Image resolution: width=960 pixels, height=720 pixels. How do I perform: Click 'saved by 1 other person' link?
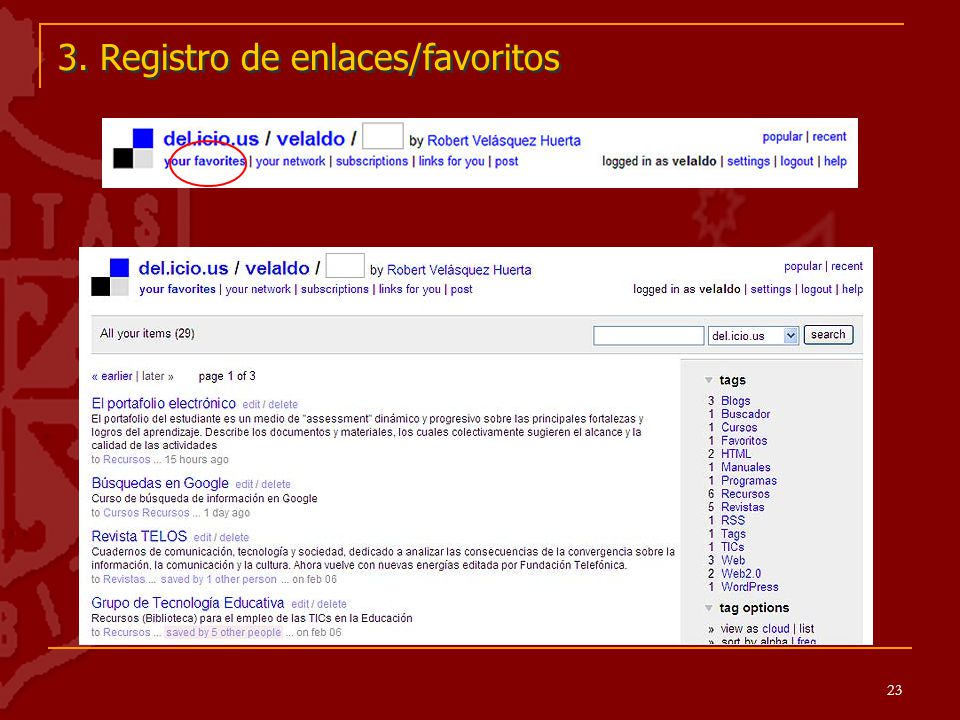(219, 579)
